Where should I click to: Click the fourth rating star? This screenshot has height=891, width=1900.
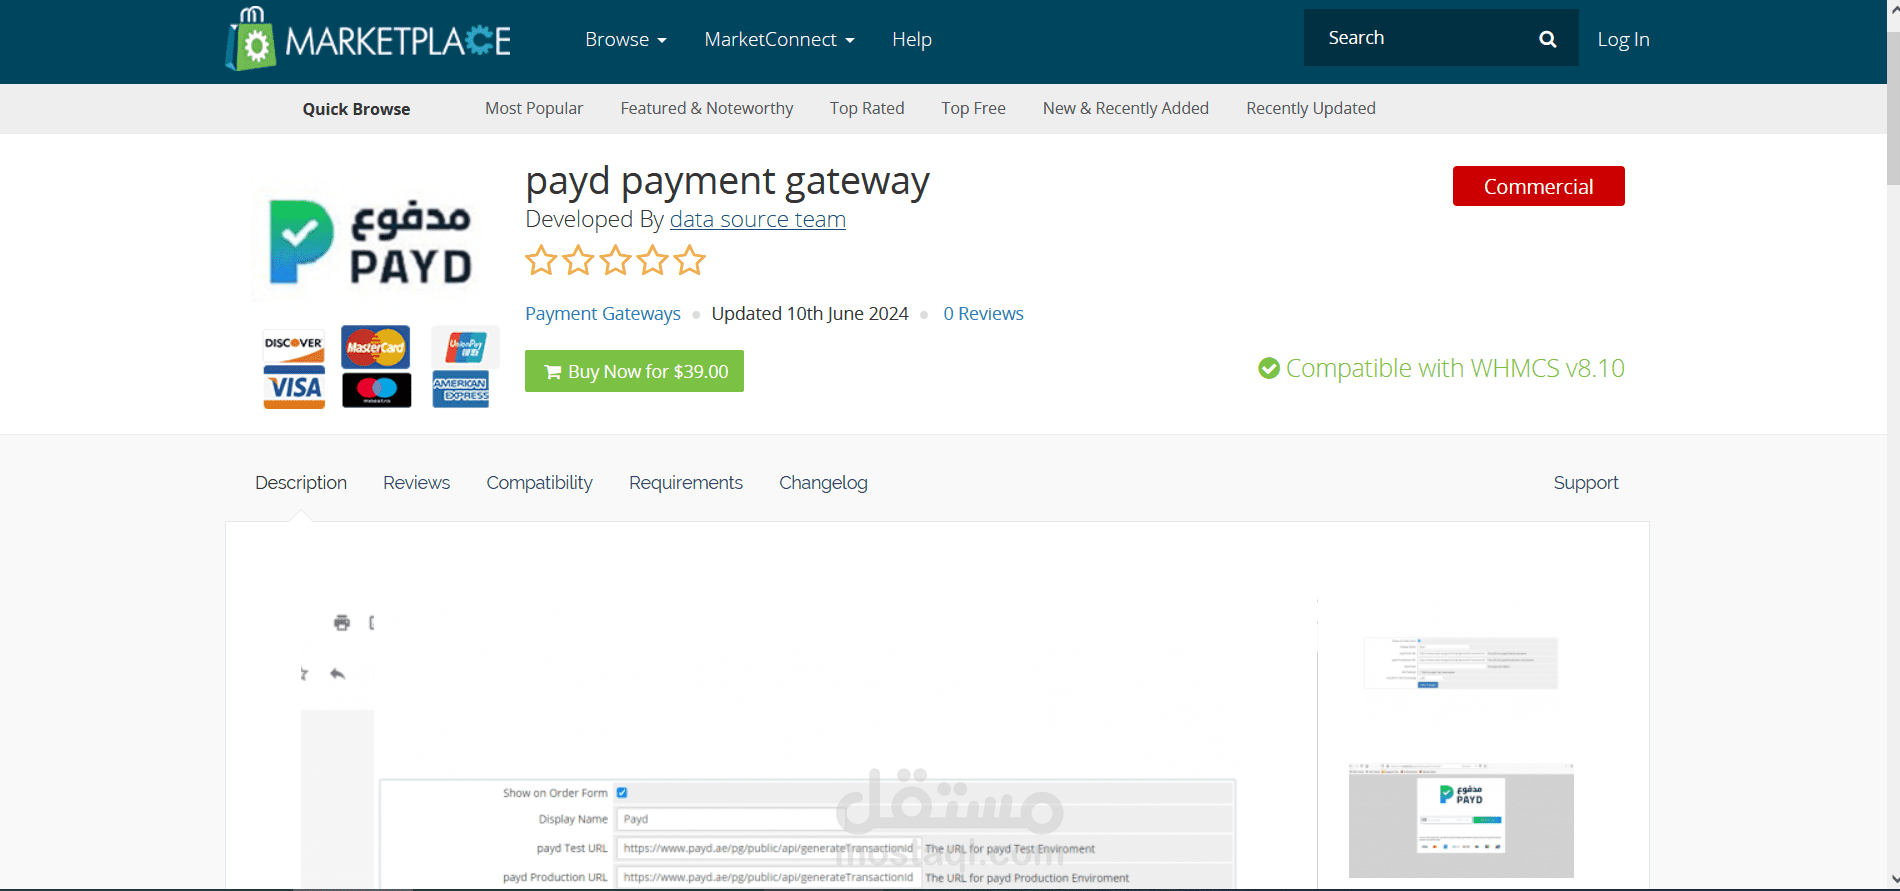652,261
